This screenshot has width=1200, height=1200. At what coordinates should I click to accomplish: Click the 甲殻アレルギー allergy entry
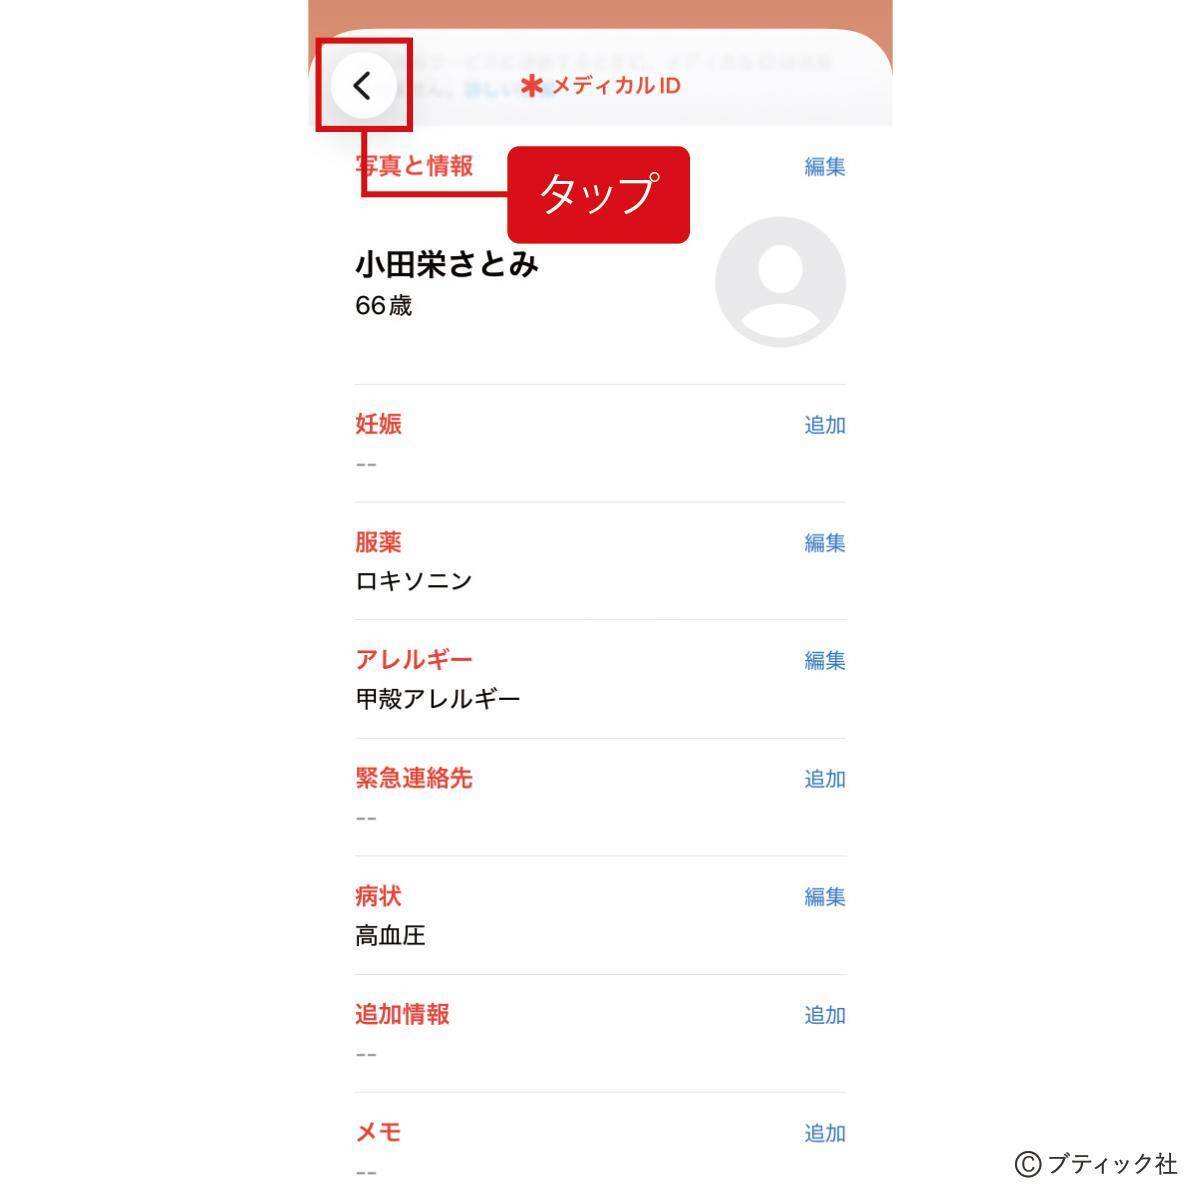tap(440, 697)
